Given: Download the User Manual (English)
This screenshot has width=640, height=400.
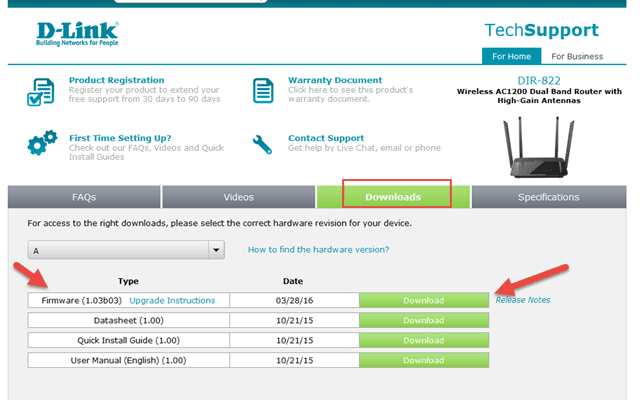Looking at the screenshot, I should coord(424,360).
